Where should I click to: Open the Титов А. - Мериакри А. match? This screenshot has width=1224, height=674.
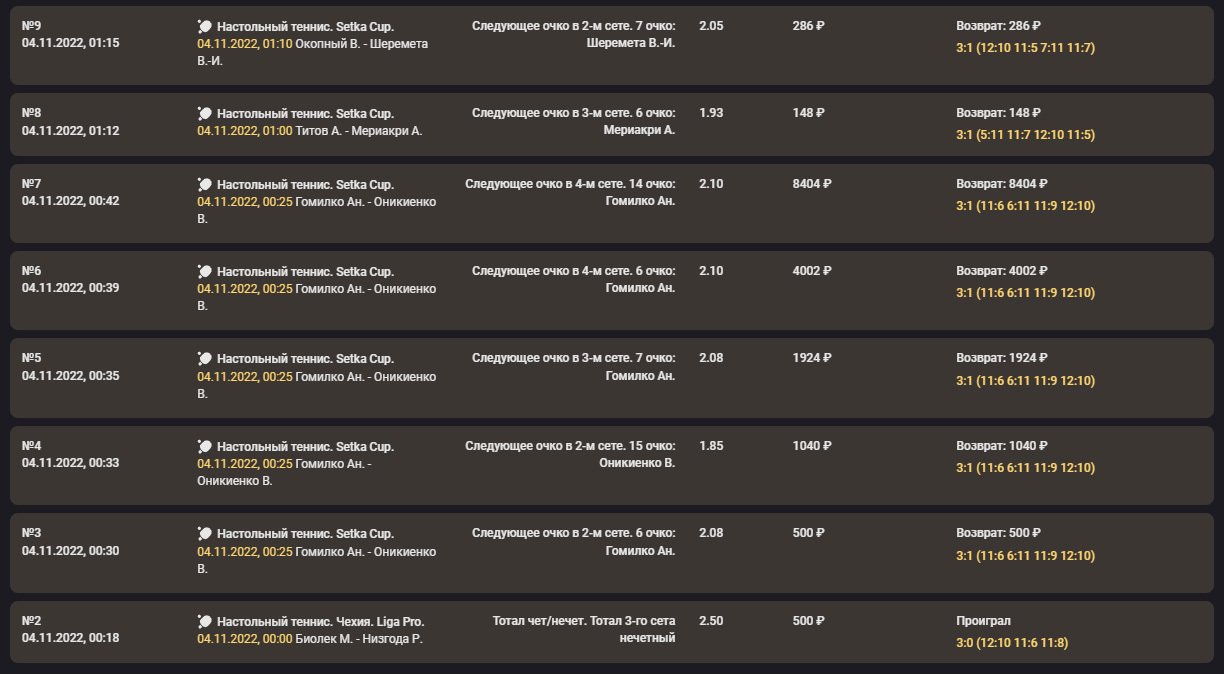coord(359,131)
